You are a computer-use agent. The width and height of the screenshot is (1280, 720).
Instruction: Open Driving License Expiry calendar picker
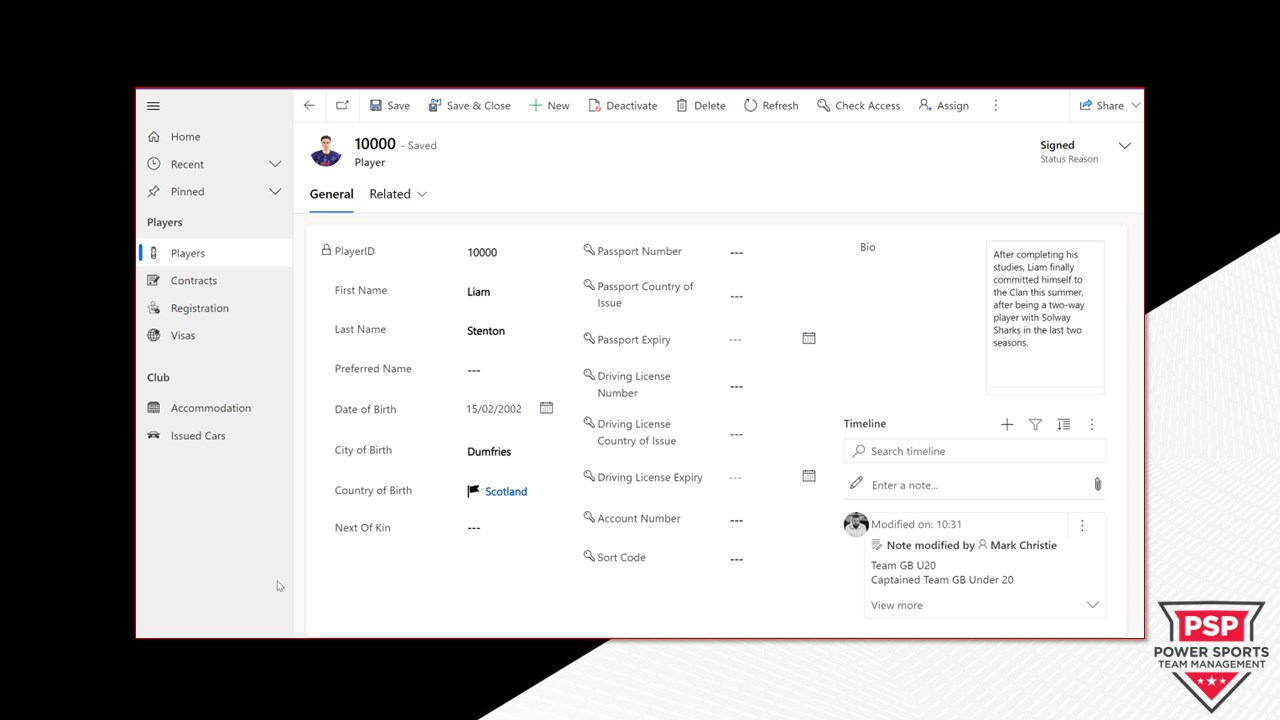click(x=809, y=476)
